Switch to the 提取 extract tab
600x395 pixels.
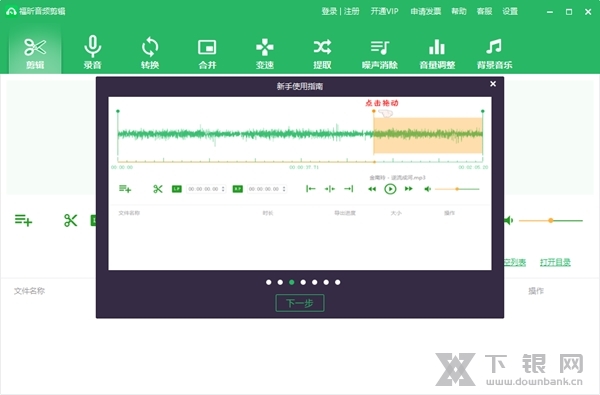[x=322, y=53]
